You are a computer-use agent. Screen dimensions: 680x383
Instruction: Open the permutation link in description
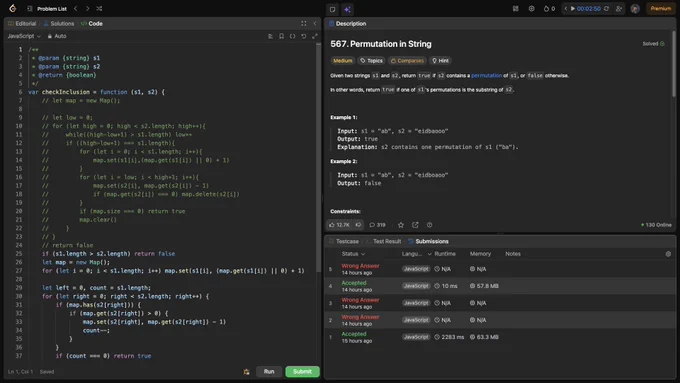[486, 75]
